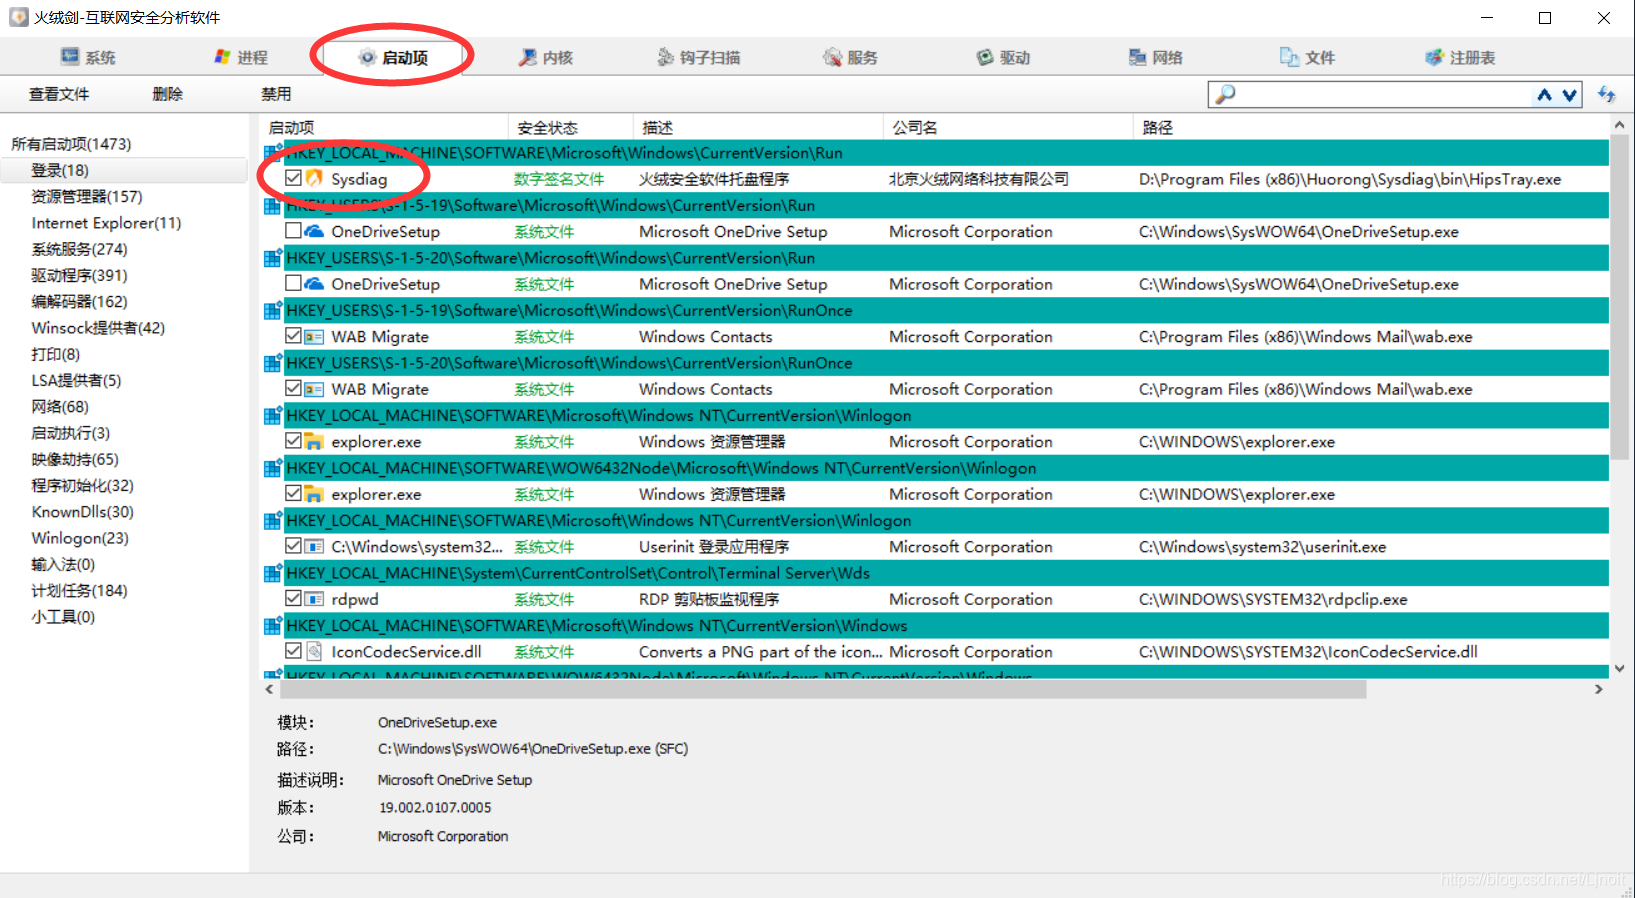The width and height of the screenshot is (1635, 898).
Task: Open the 内核 tab
Action: pos(545,57)
